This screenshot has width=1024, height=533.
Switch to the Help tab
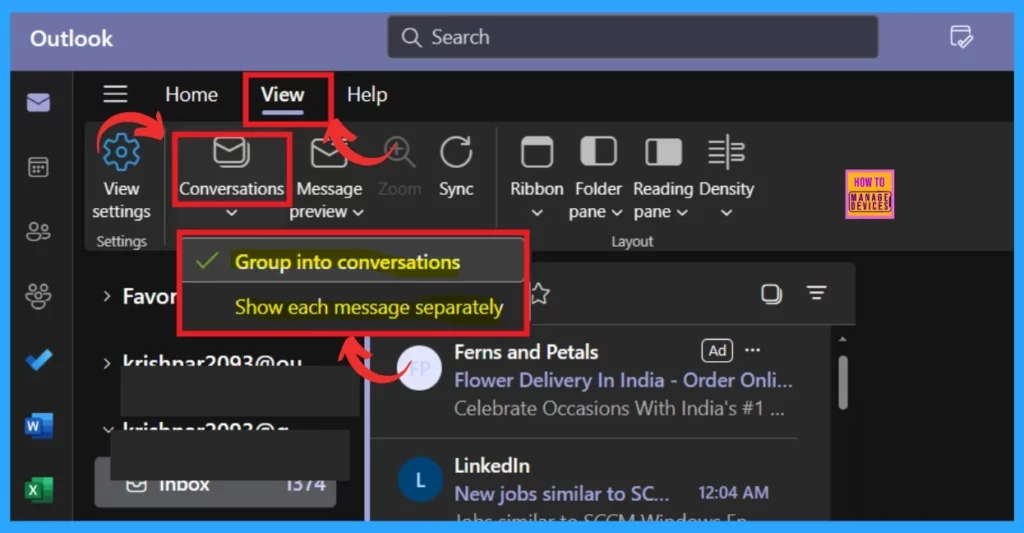pos(367,95)
